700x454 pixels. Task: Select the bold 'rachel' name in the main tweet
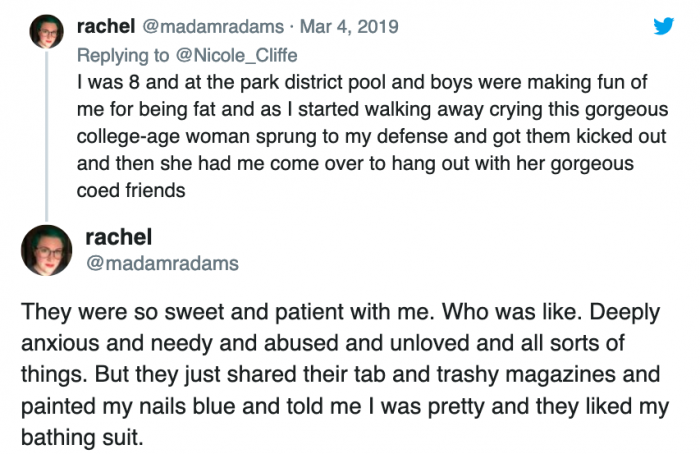pos(118,238)
